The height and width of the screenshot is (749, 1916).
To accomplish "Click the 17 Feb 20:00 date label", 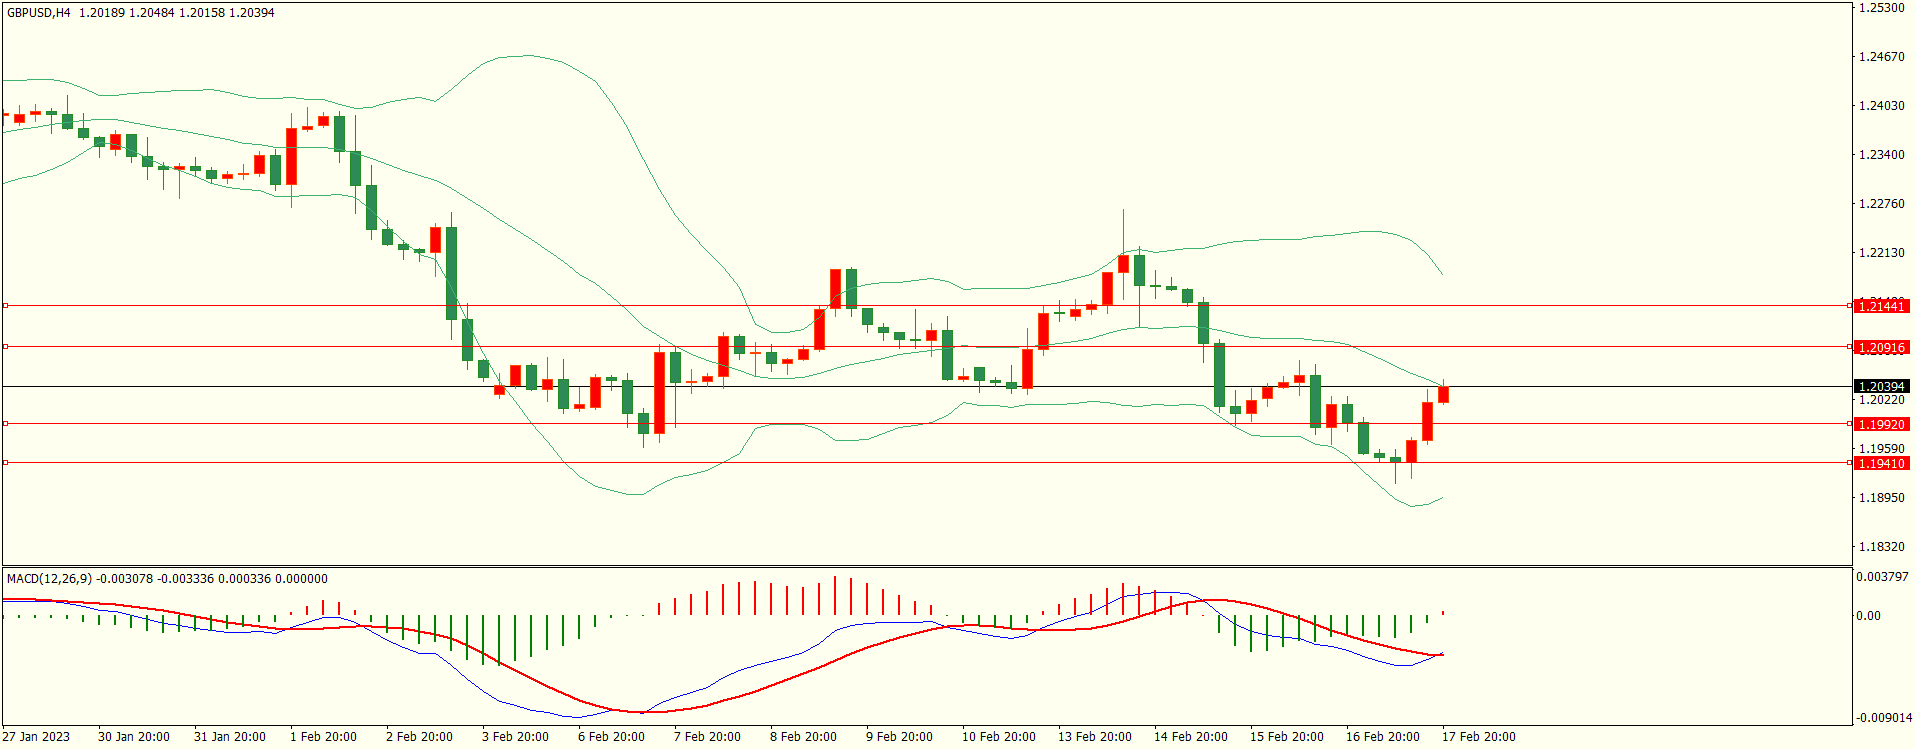I will [1478, 737].
